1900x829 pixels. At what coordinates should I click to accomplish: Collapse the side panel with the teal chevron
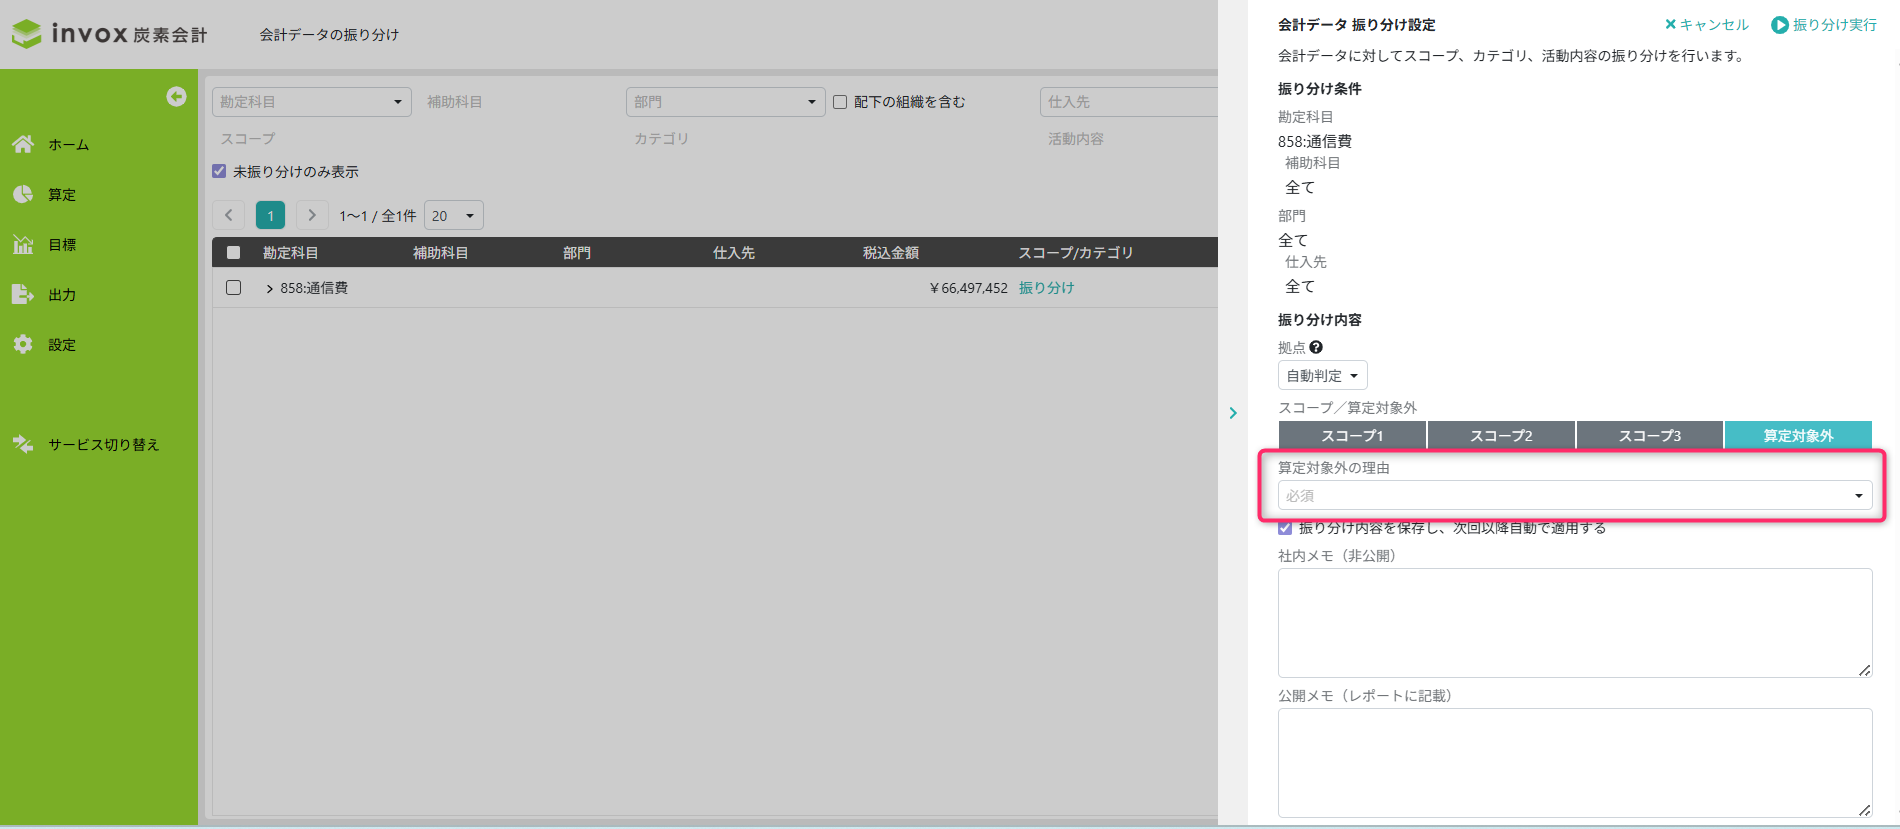(x=1233, y=413)
